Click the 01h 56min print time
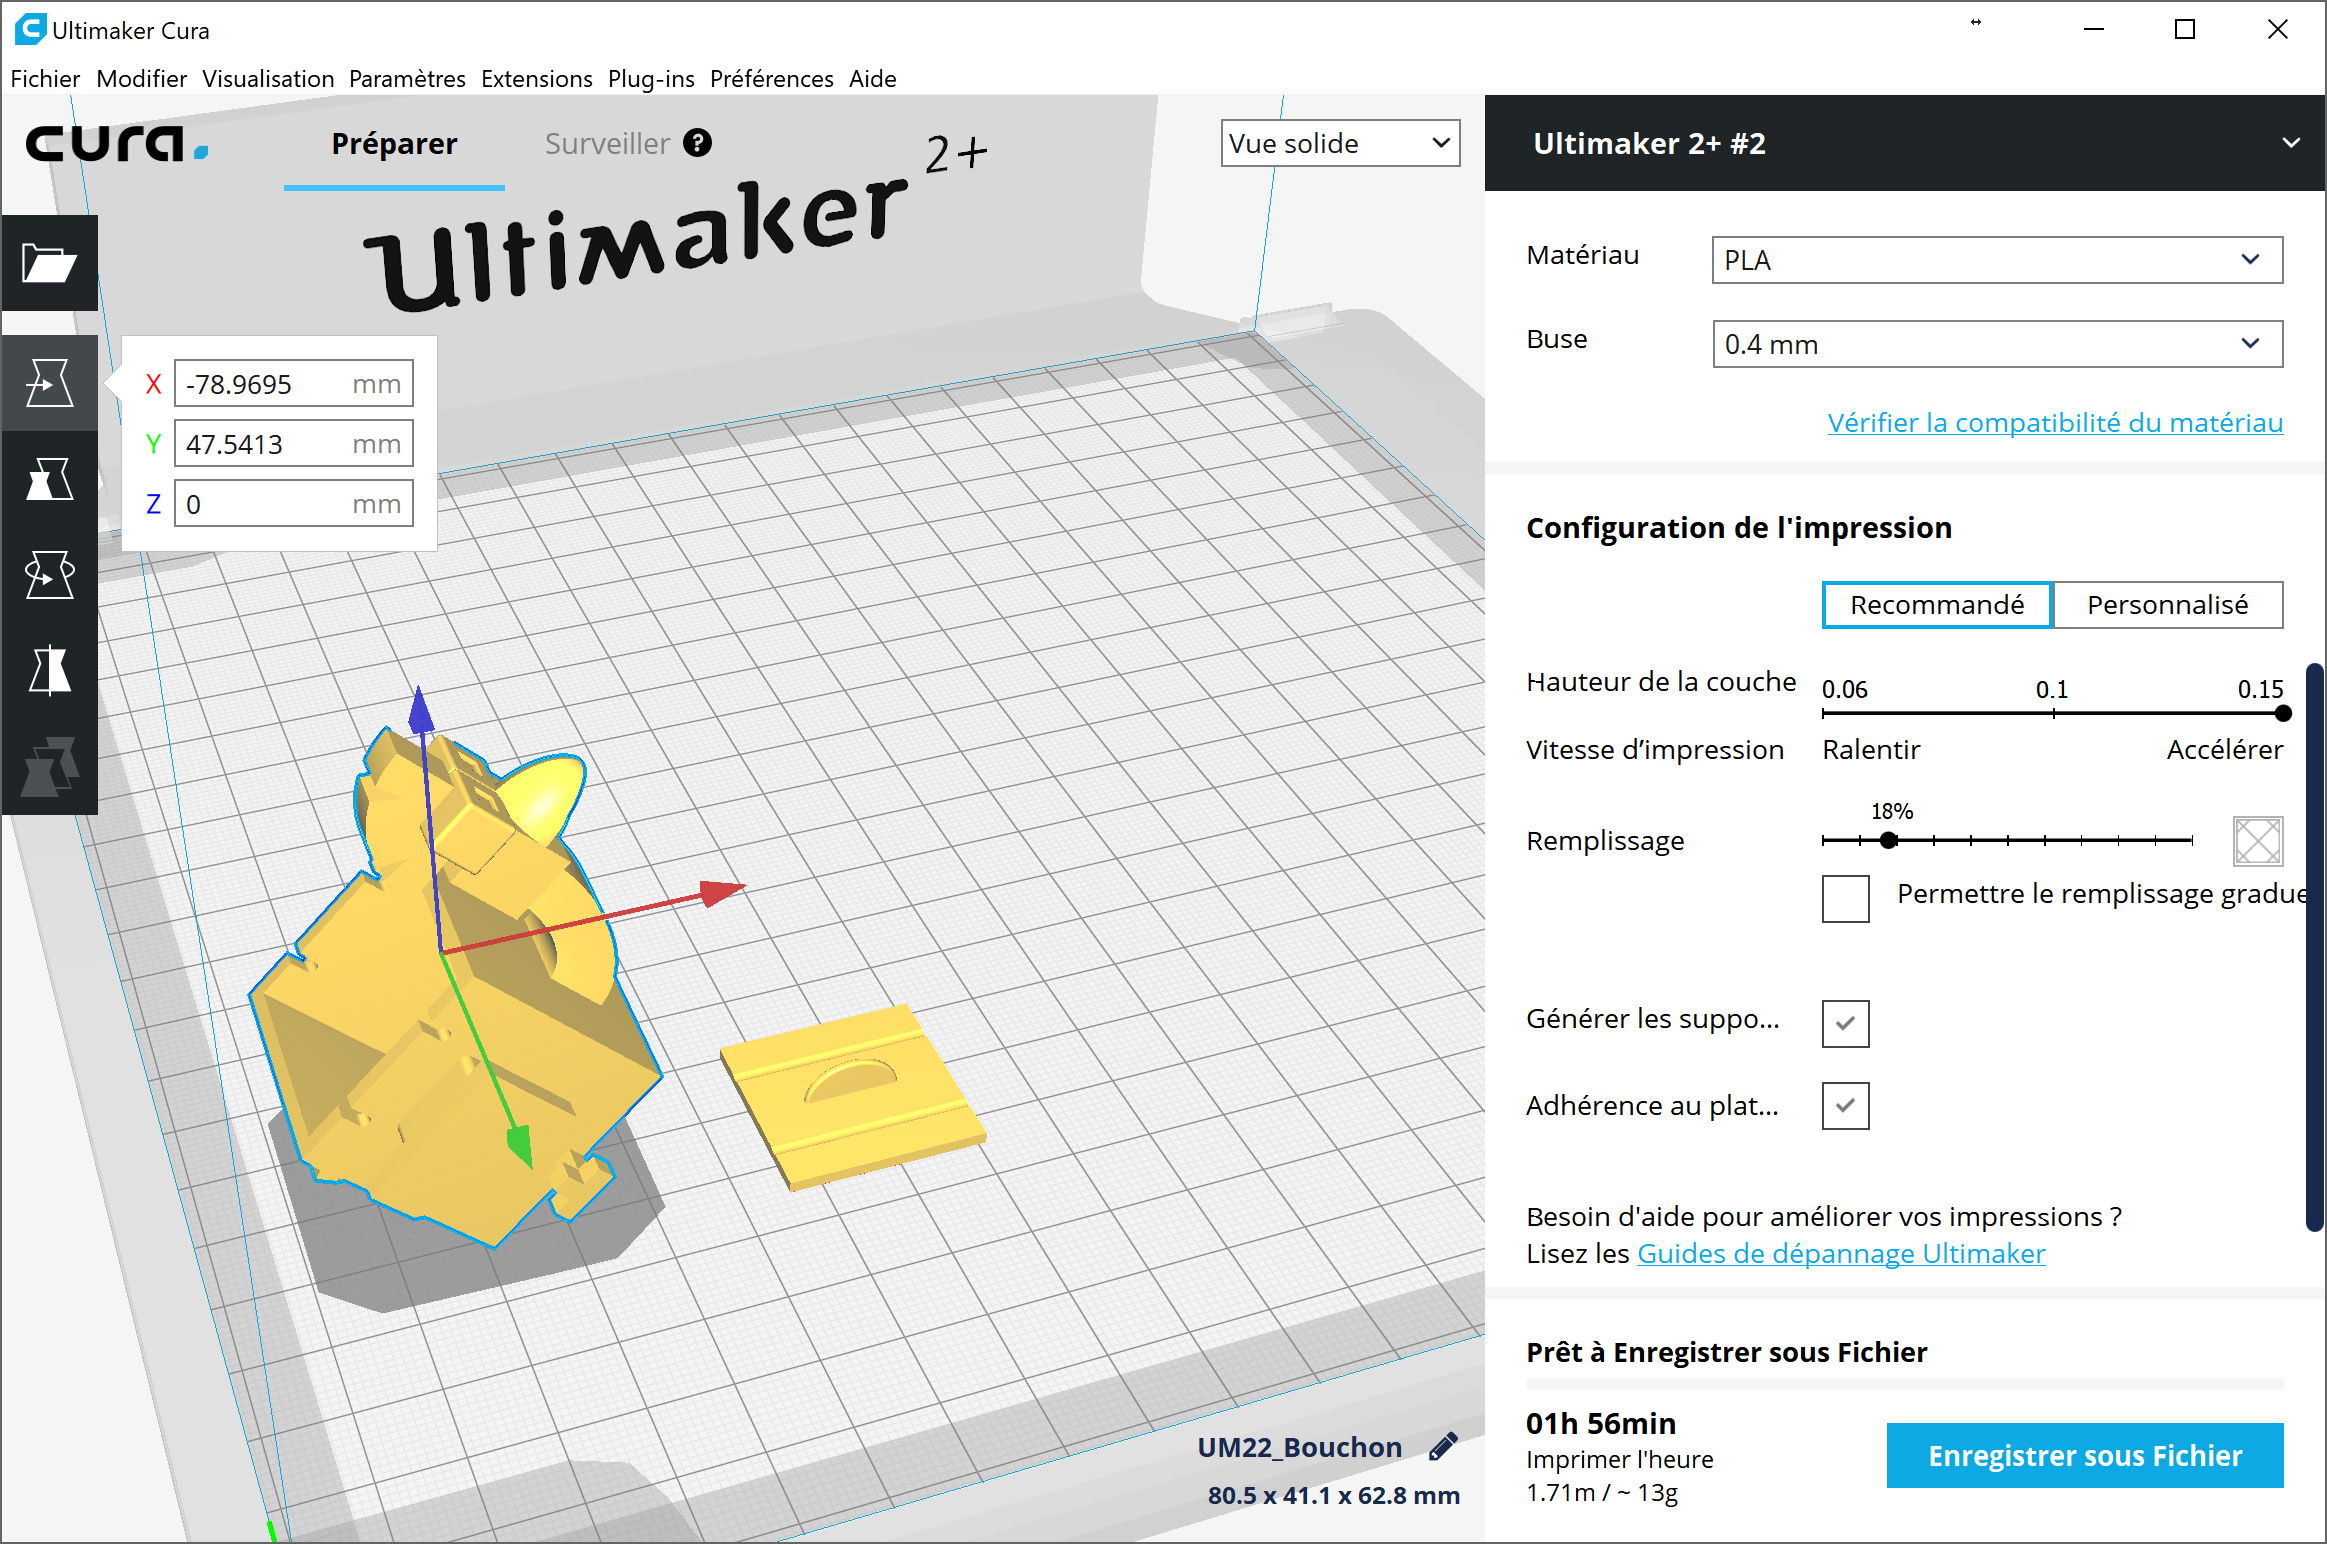Image resolution: width=2327 pixels, height=1544 pixels. click(1601, 1423)
